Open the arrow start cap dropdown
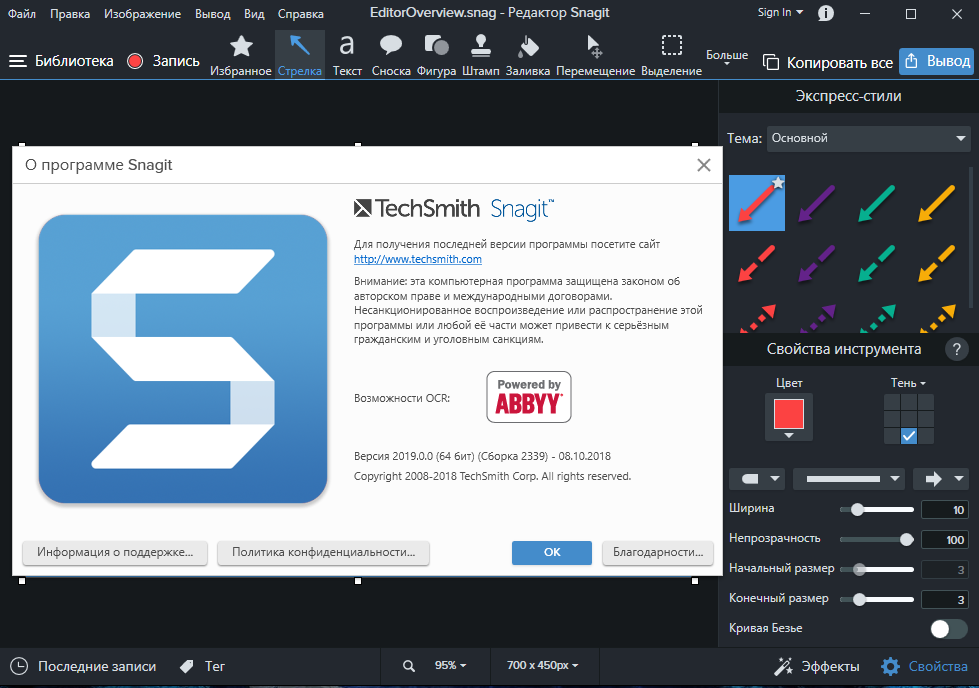979x688 pixels. (759, 479)
